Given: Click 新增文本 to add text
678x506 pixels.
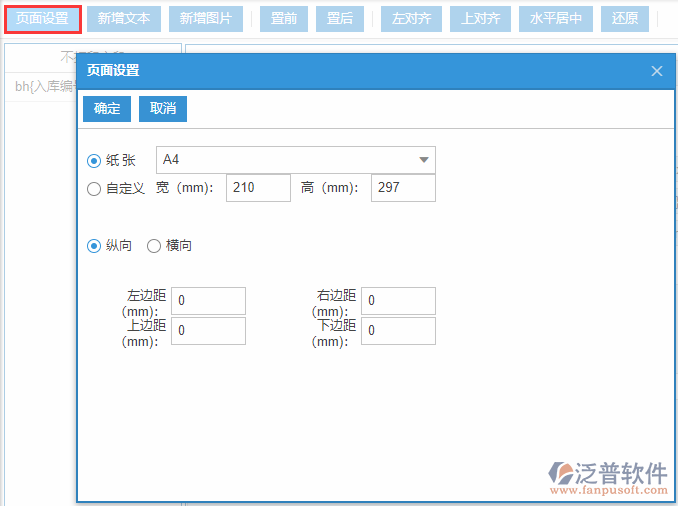Looking at the screenshot, I should click(x=124, y=19).
